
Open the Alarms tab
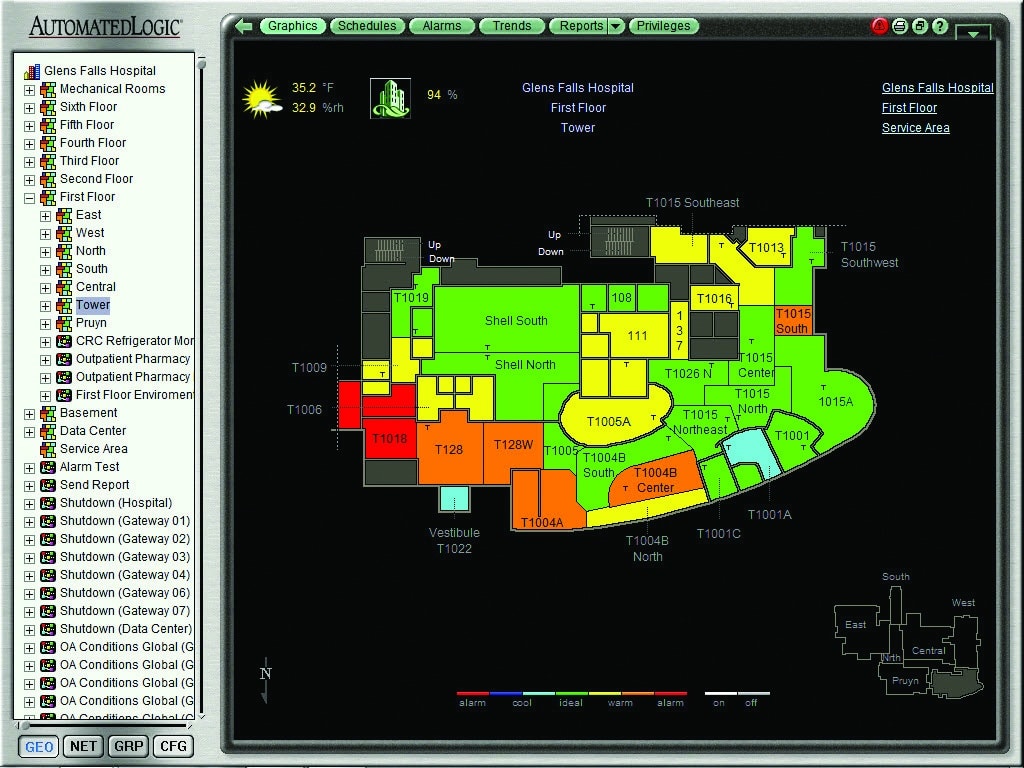441,26
